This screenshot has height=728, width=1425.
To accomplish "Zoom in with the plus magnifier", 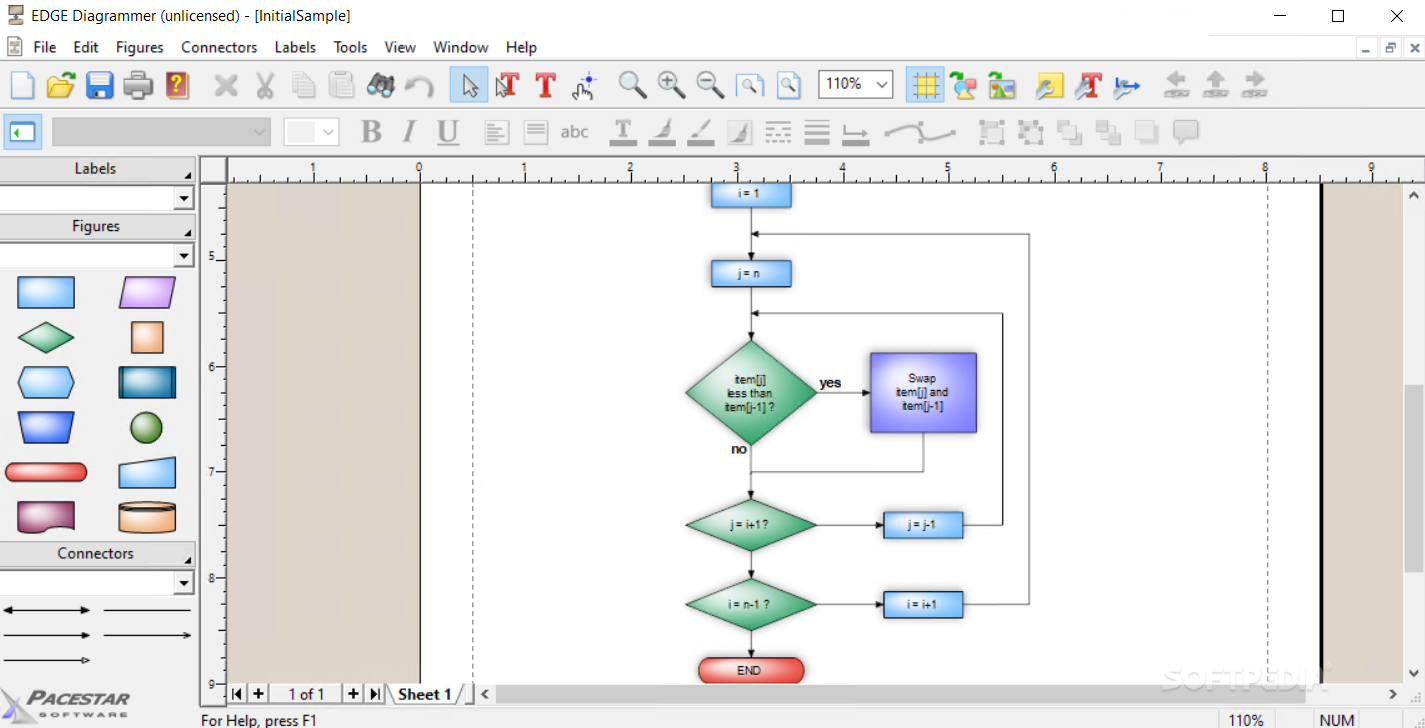I will pos(671,85).
